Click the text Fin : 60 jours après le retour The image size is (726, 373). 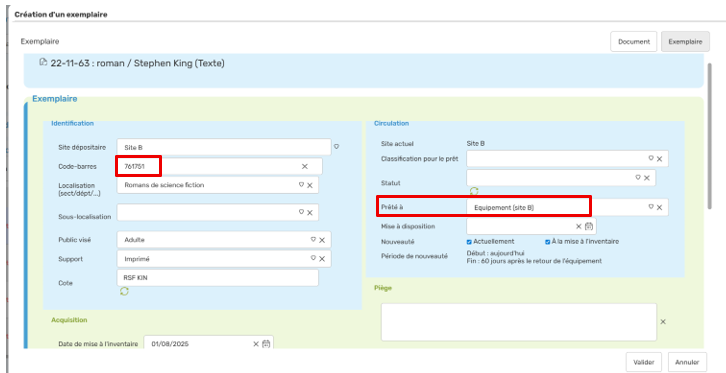tap(534, 261)
